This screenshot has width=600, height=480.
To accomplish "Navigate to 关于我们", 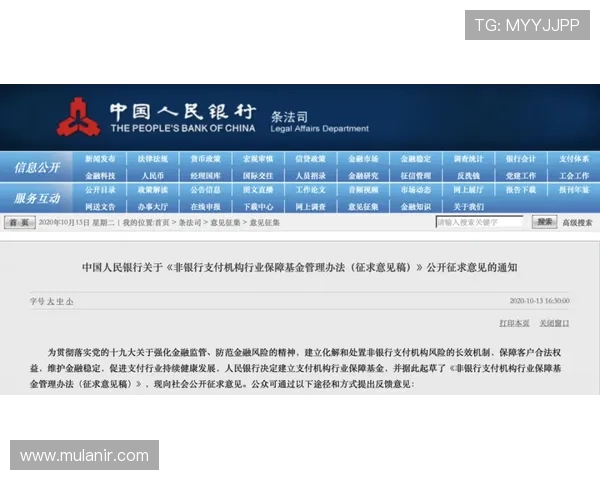I will pyautogui.click(x=468, y=207).
